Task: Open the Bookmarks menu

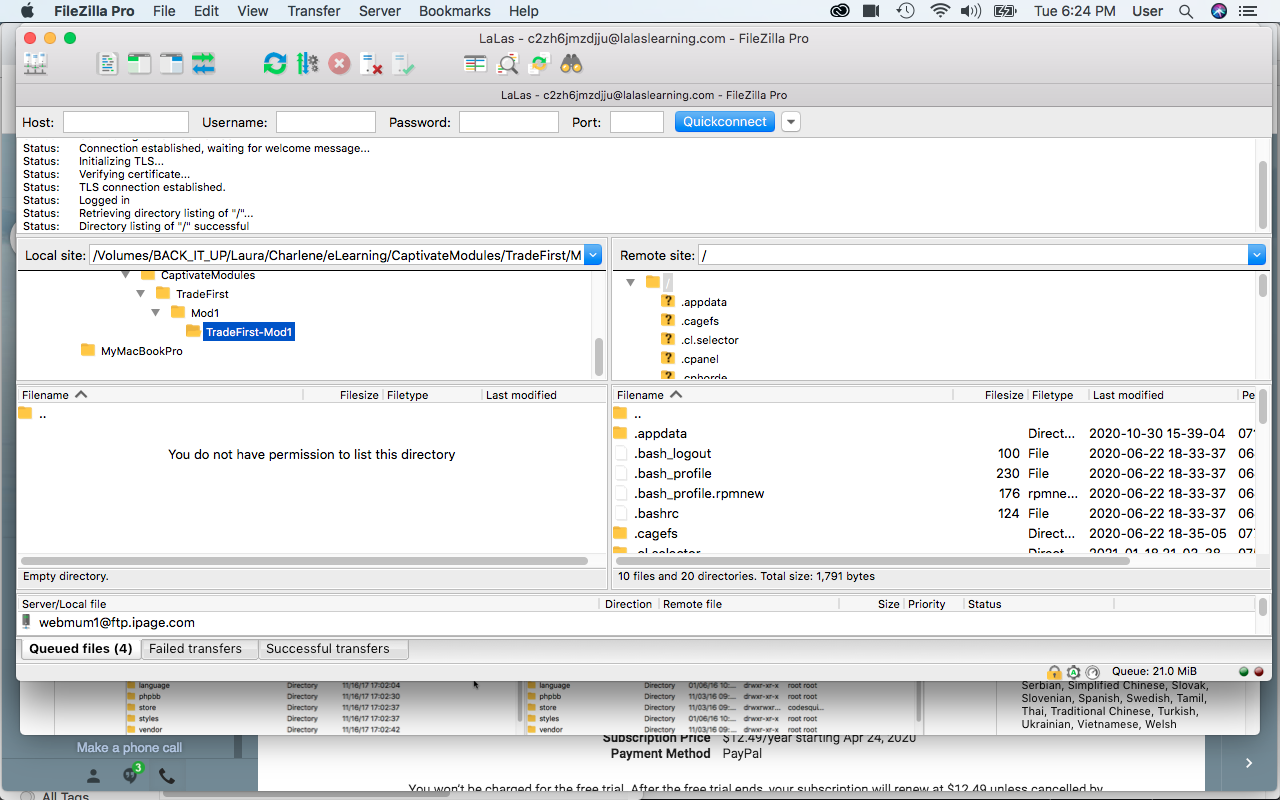Action: [455, 11]
